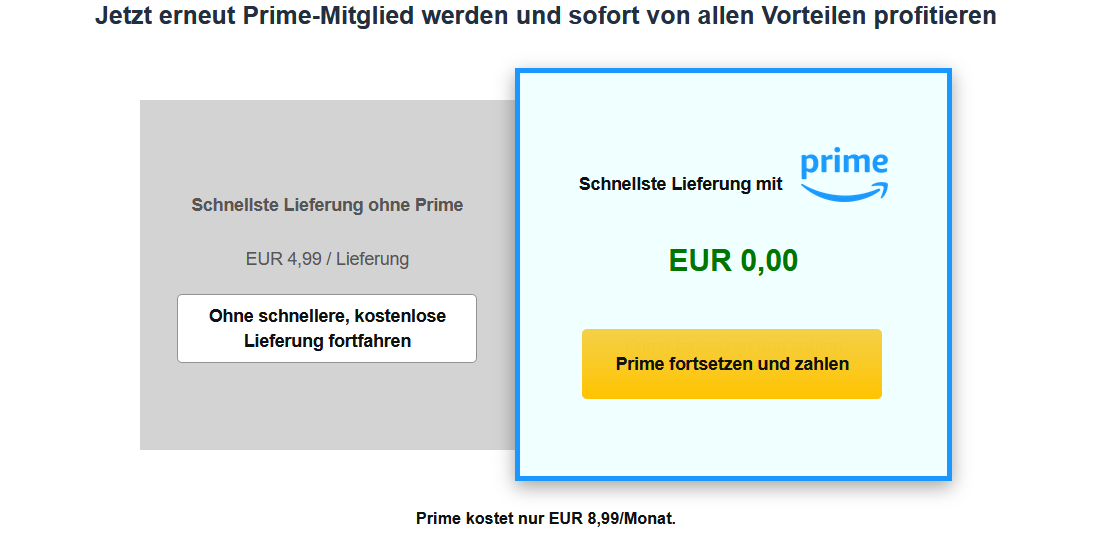Click the Amazon smile arrow under prime
This screenshot has width=1105, height=542.
846,191
